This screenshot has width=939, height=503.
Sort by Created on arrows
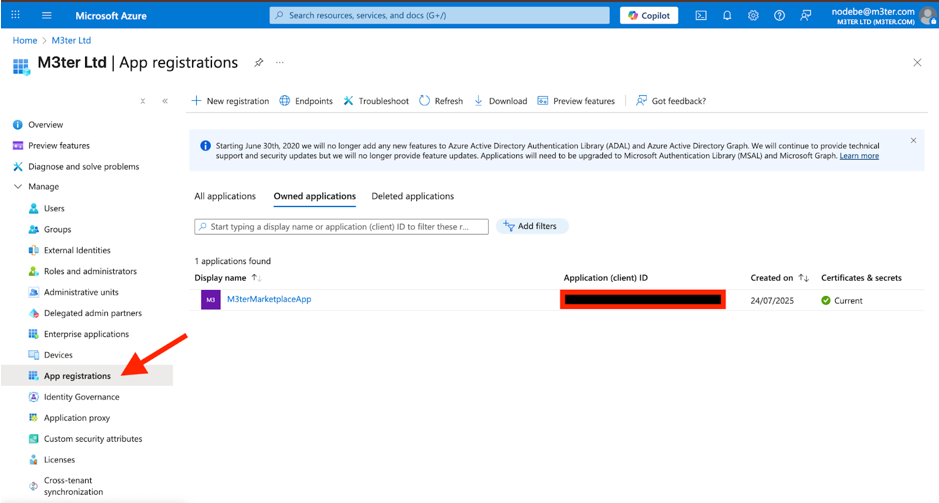coord(804,278)
